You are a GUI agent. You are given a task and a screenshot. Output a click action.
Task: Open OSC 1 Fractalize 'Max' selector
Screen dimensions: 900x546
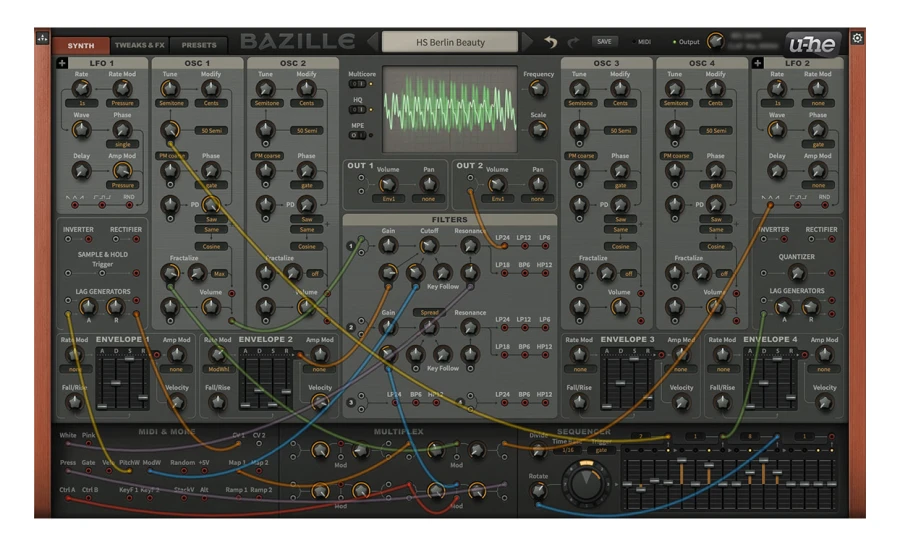click(x=219, y=274)
